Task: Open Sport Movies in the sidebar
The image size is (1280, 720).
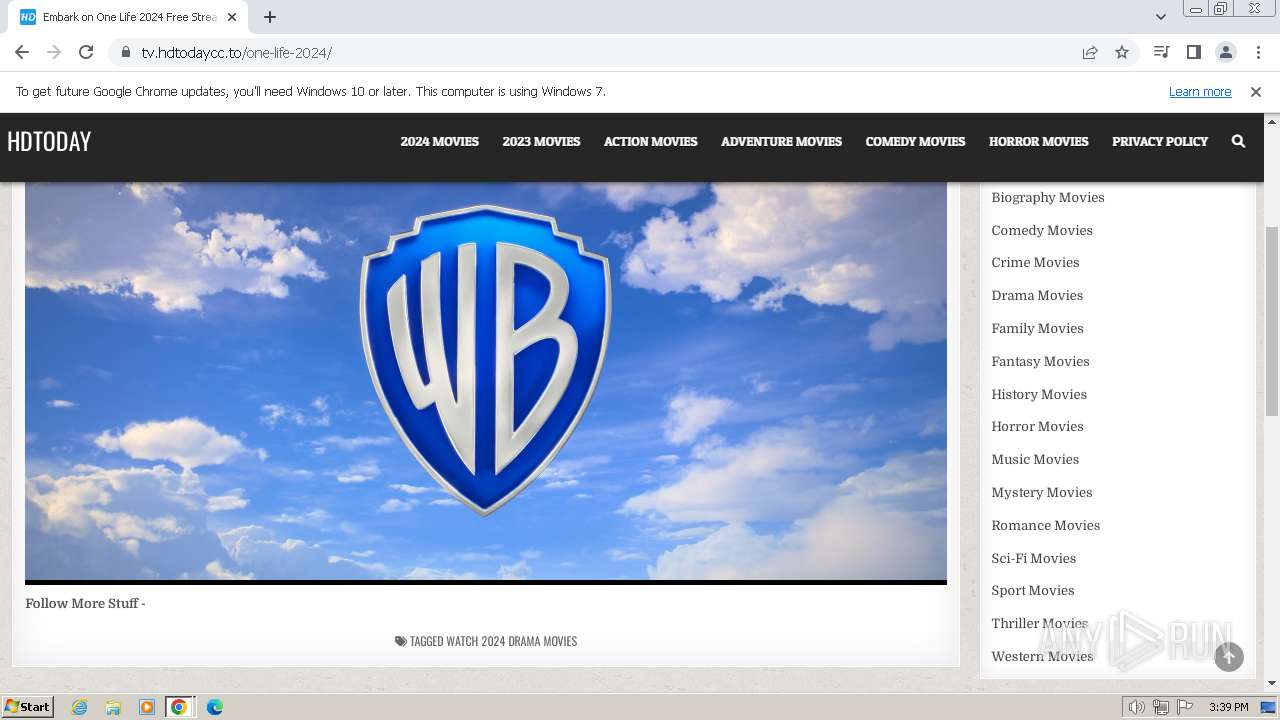Action: click(x=1032, y=590)
